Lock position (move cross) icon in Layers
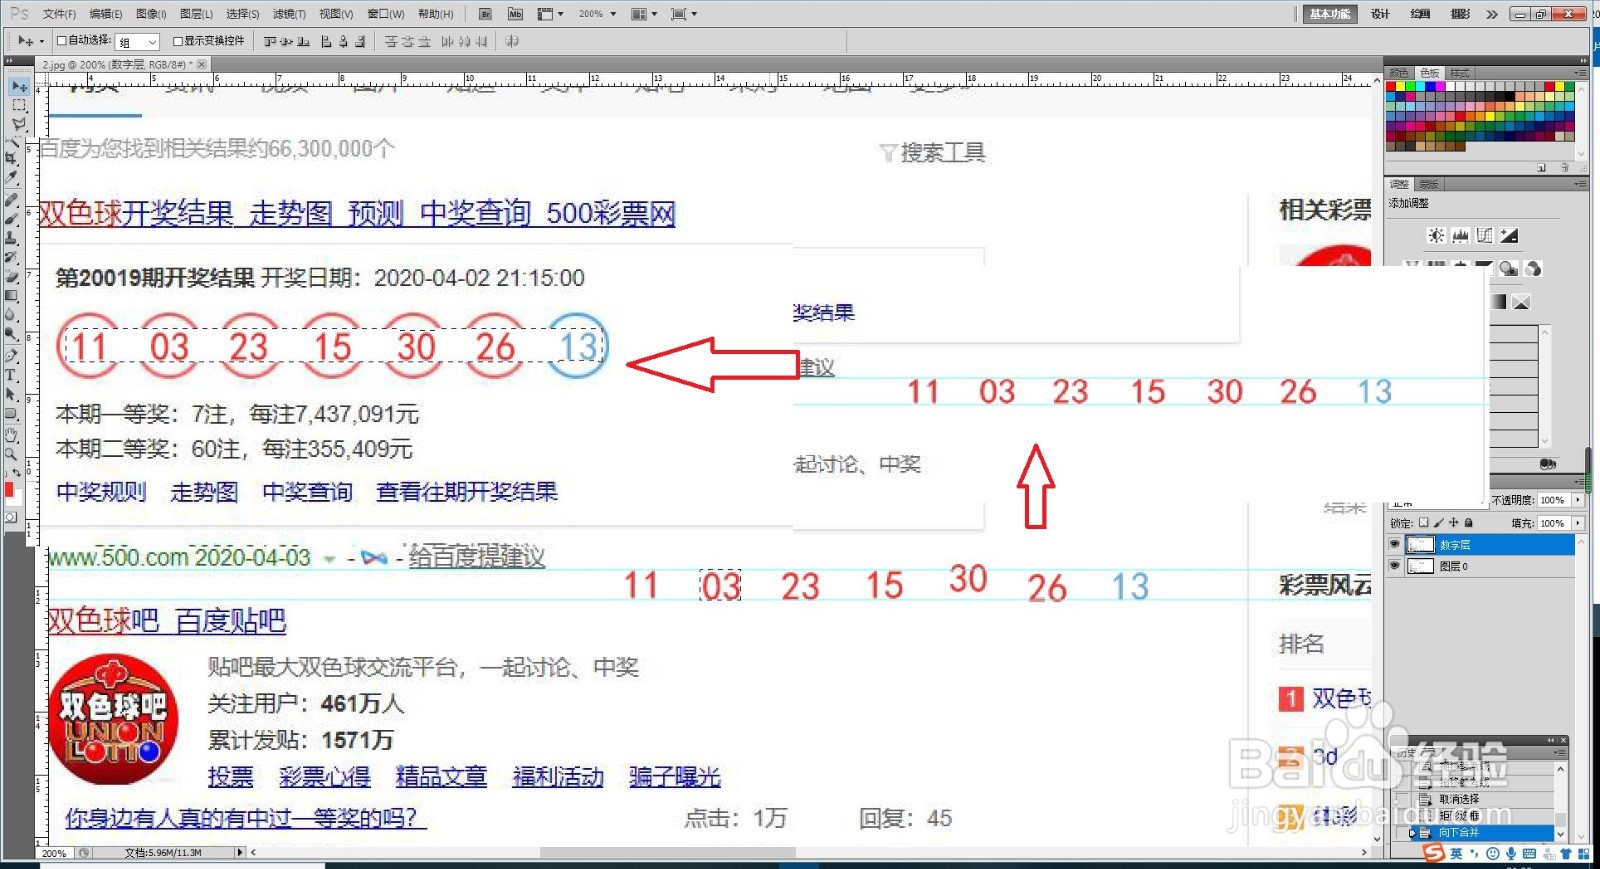 (x=1453, y=523)
